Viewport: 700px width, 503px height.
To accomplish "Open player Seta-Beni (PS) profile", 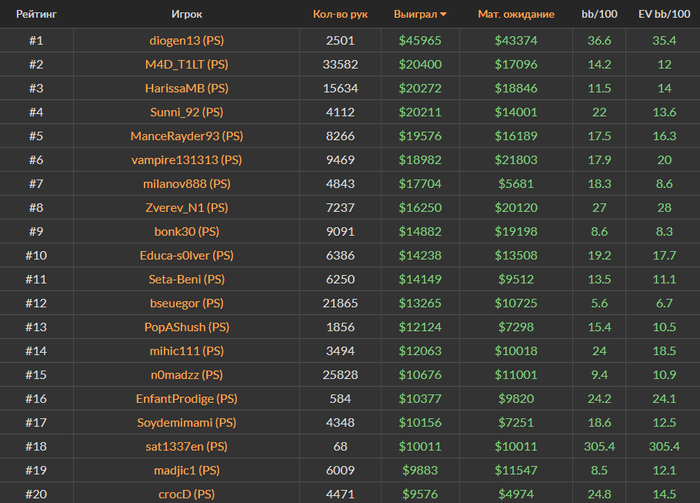I will [187, 279].
